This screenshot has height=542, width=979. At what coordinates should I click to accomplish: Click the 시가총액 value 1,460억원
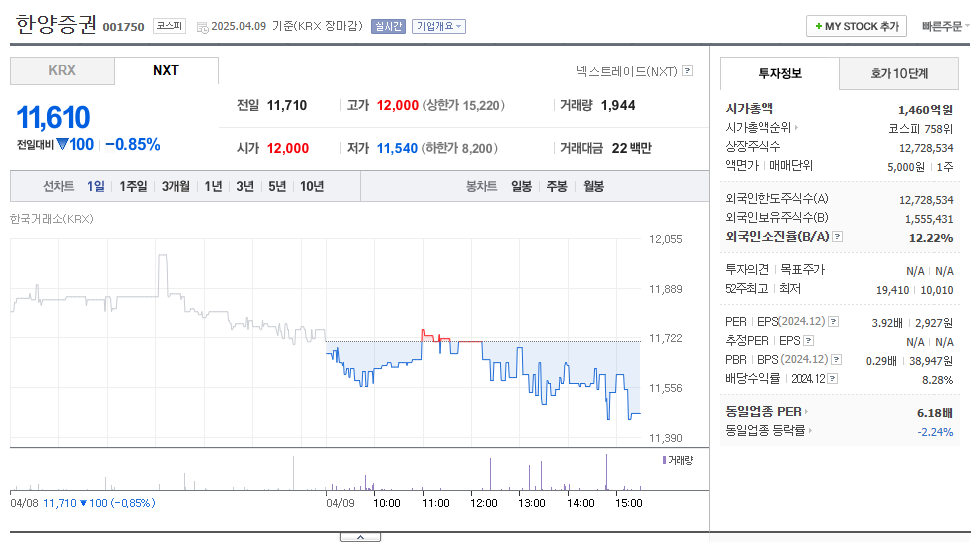[925, 111]
